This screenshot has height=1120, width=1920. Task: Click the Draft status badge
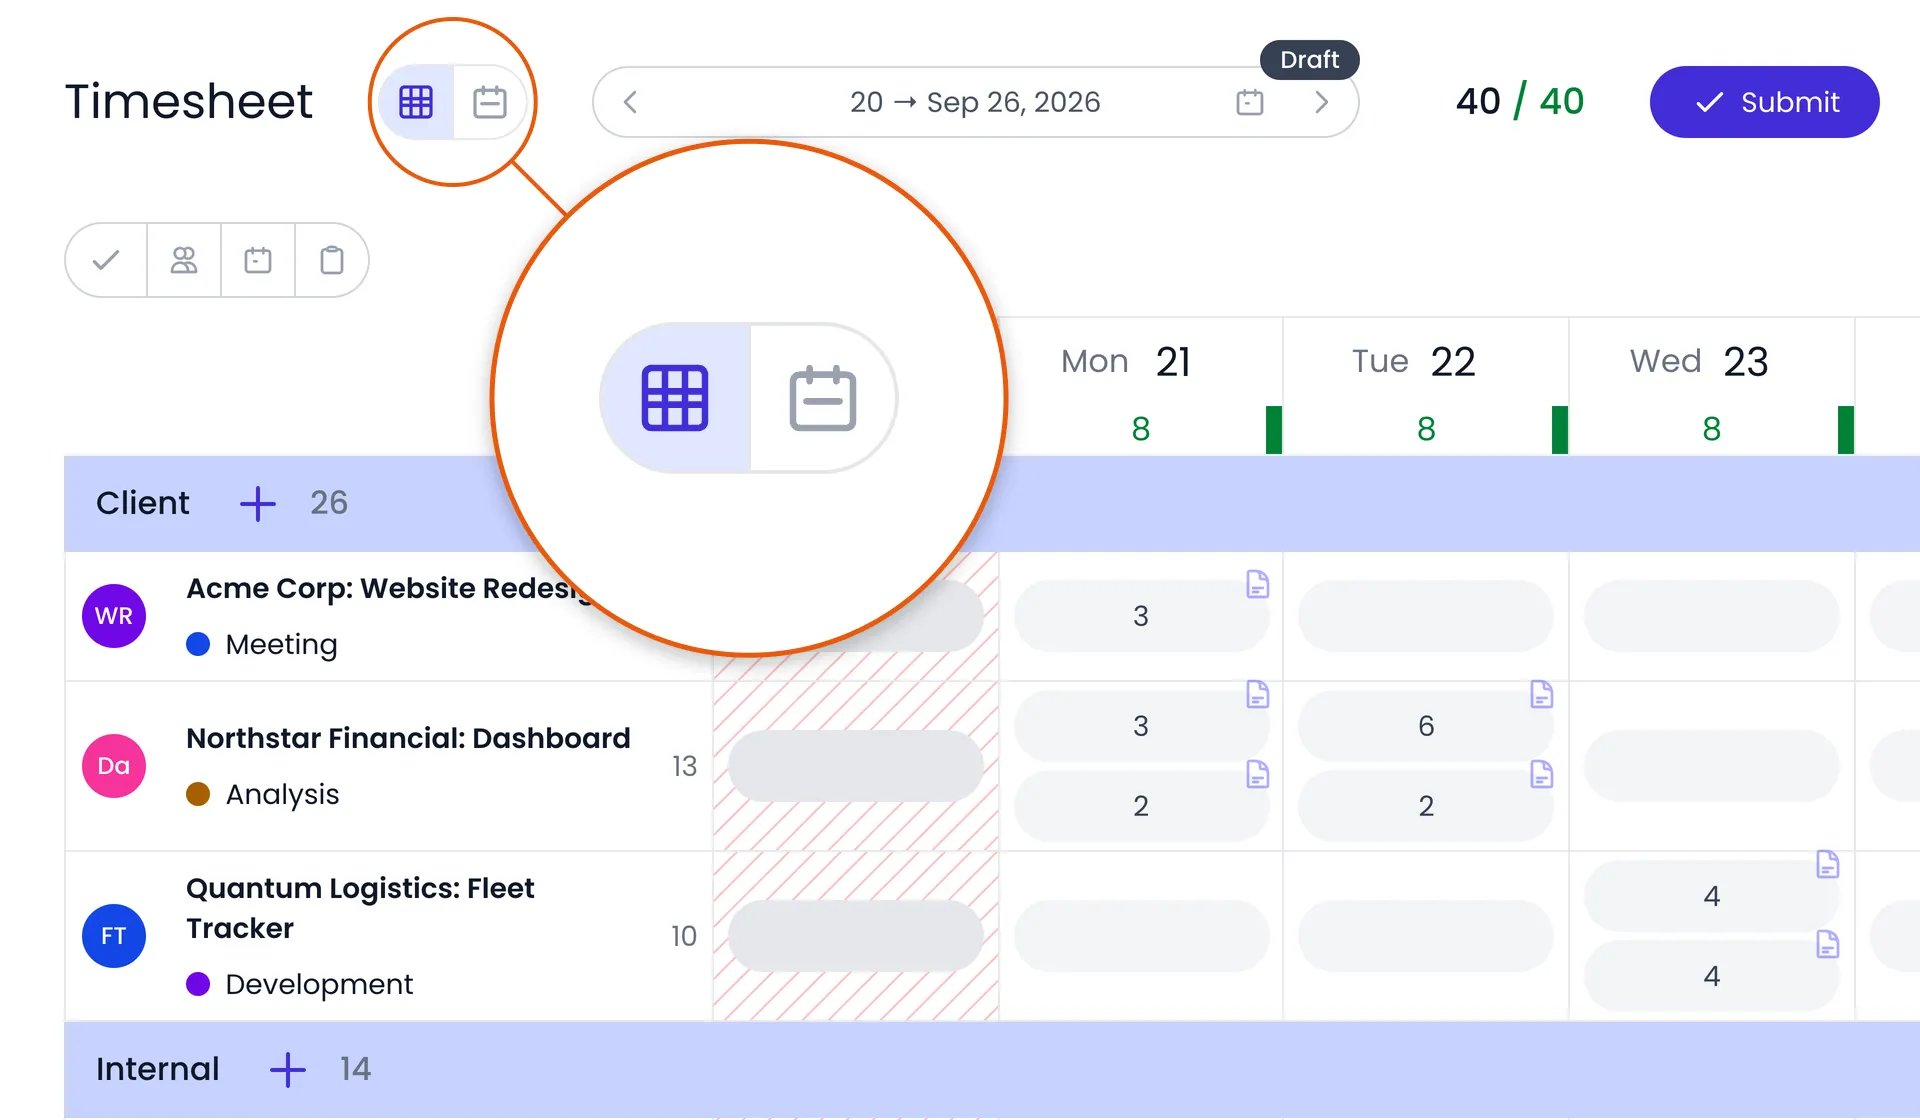click(x=1309, y=60)
